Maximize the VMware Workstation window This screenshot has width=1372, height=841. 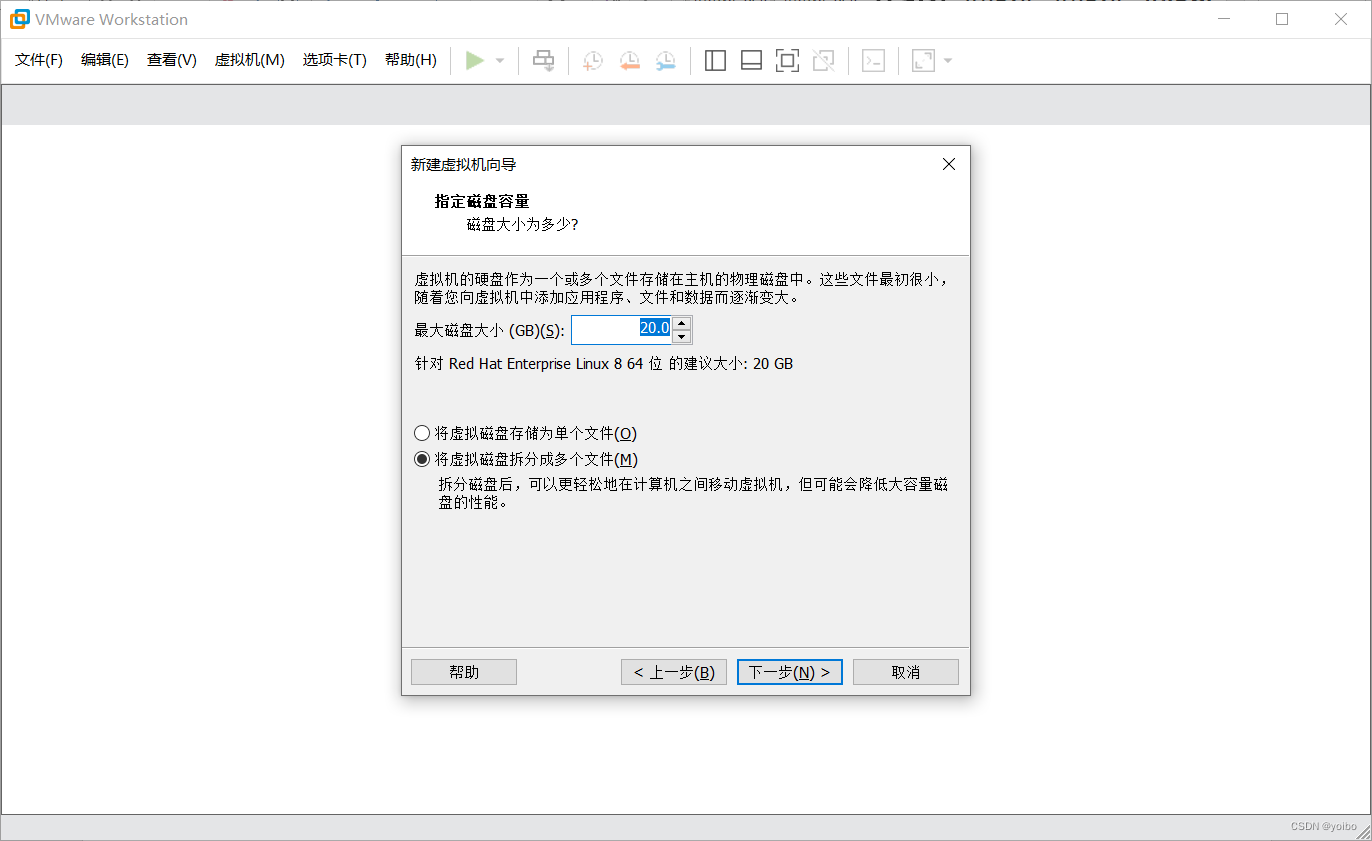point(1282,19)
